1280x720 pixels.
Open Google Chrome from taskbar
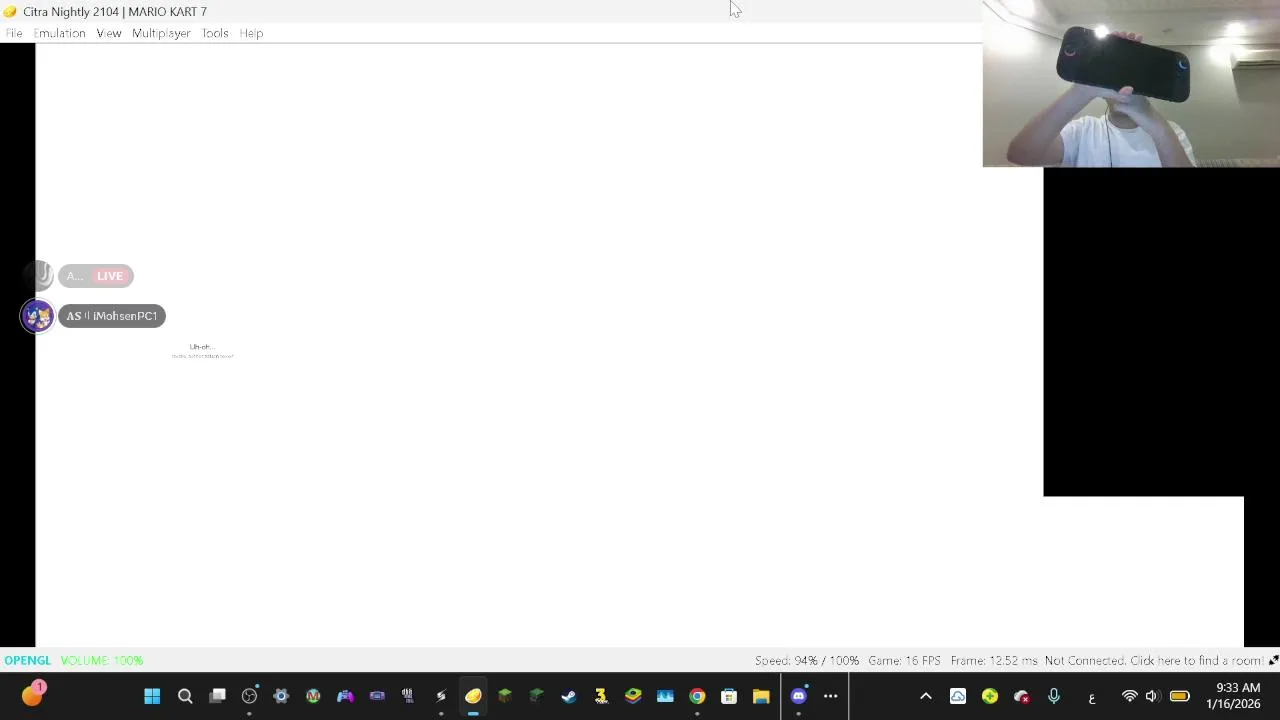click(697, 696)
